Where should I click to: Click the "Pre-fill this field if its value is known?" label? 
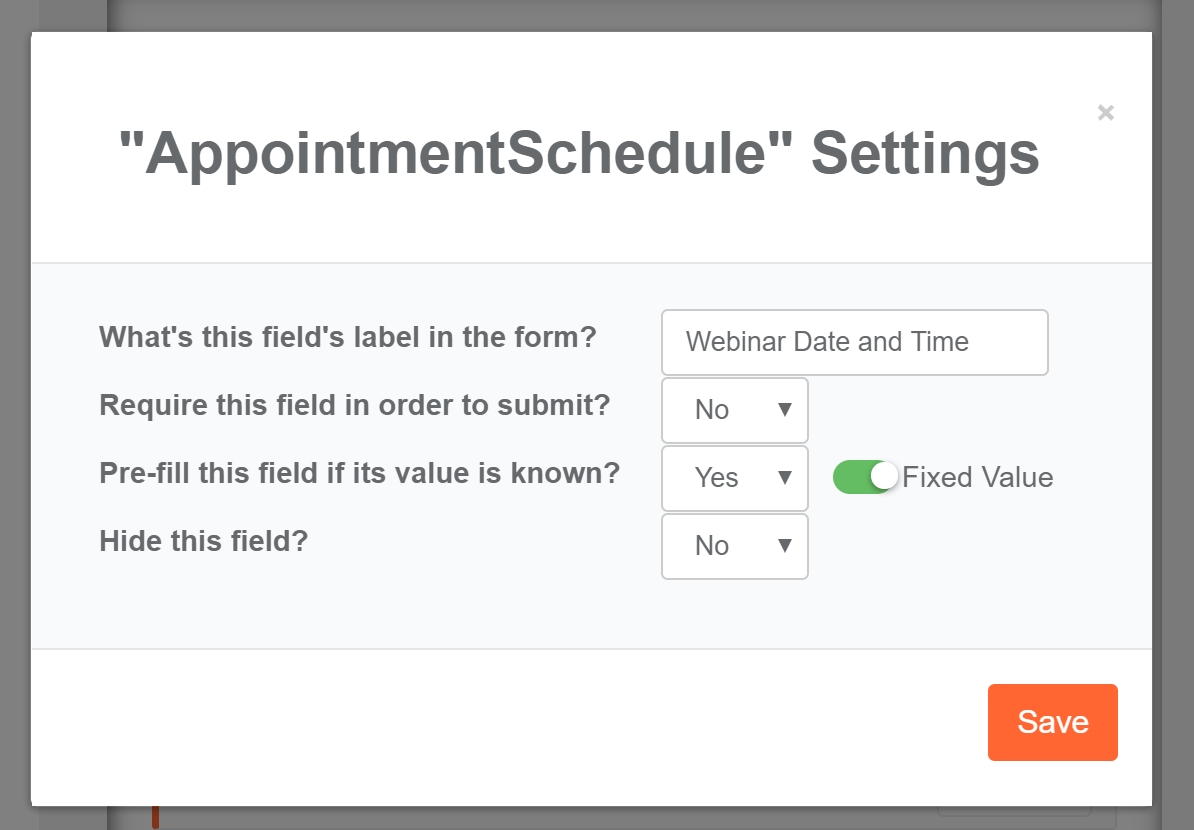pyautogui.click(x=360, y=473)
